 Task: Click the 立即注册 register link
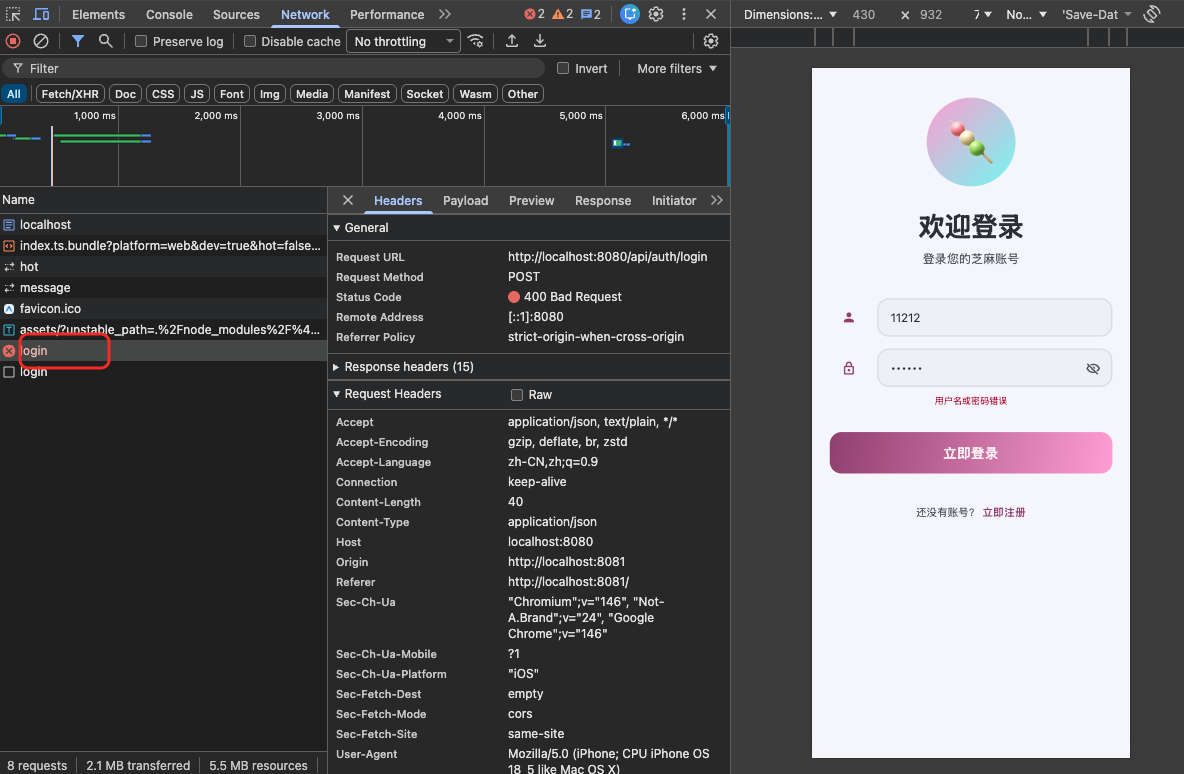(x=1004, y=512)
